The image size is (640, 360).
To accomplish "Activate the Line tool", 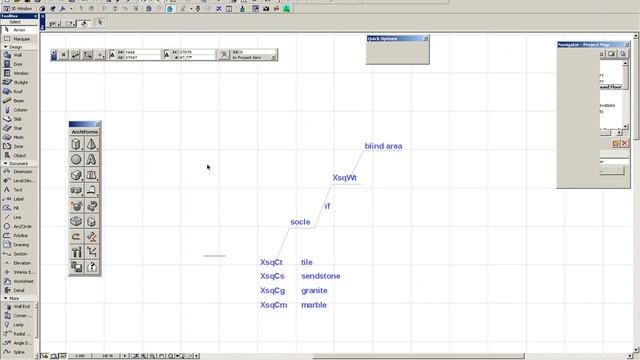I will click(18, 217).
